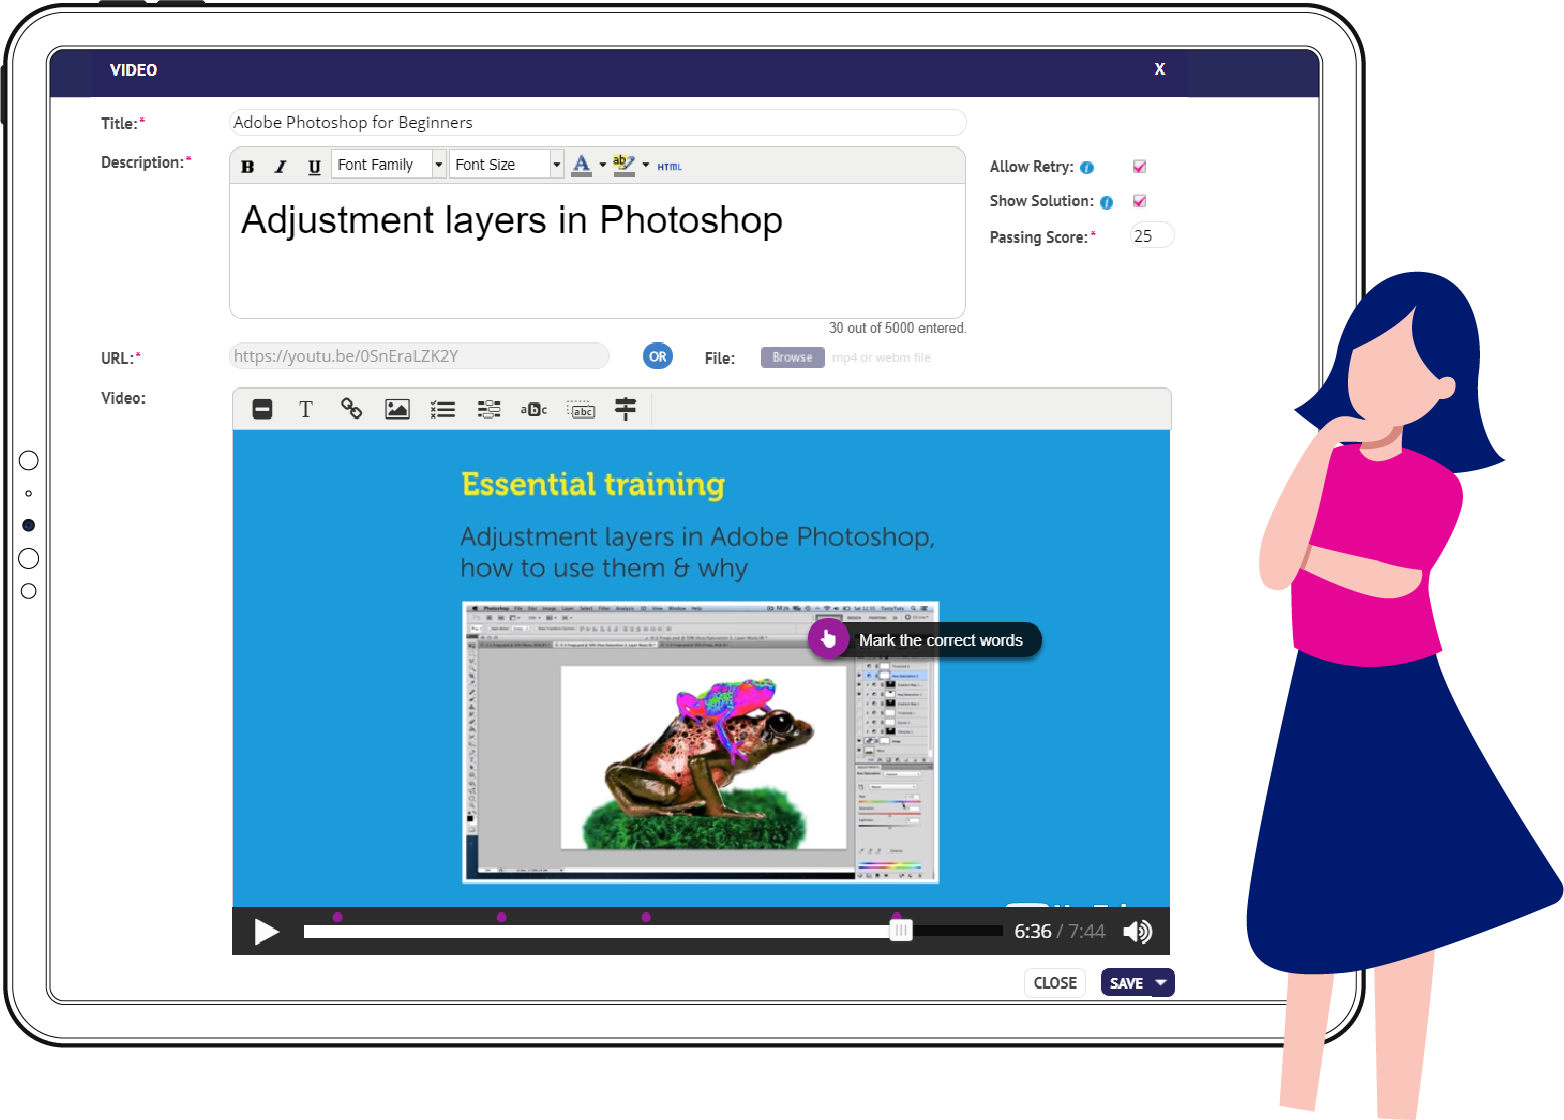Click the CLOSE button
The width and height of the screenshot is (1564, 1120).
pyautogui.click(x=1055, y=983)
